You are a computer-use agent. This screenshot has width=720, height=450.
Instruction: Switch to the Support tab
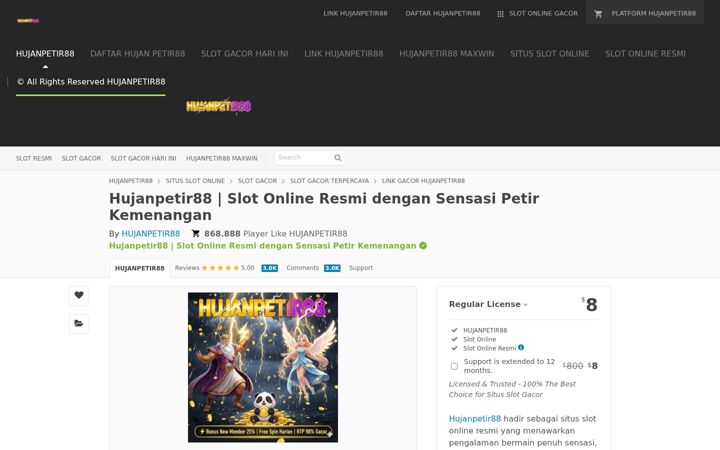[361, 268]
